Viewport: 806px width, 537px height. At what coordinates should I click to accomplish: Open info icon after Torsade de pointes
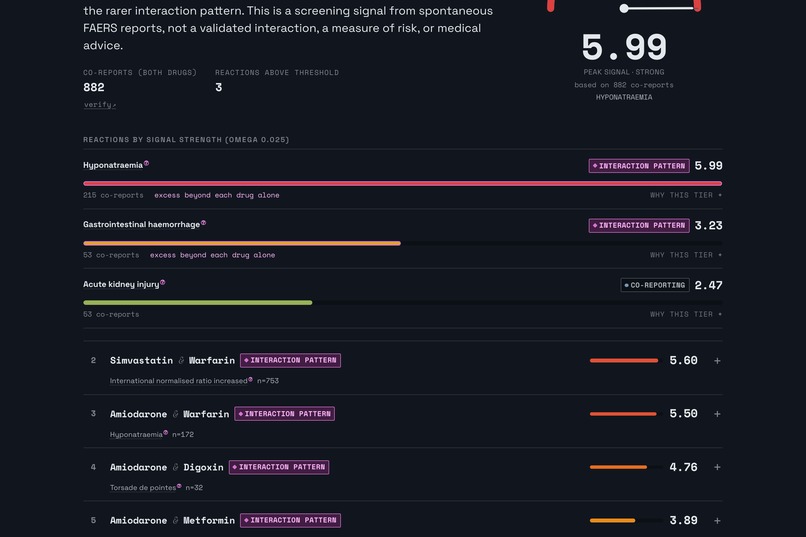[x=179, y=486]
